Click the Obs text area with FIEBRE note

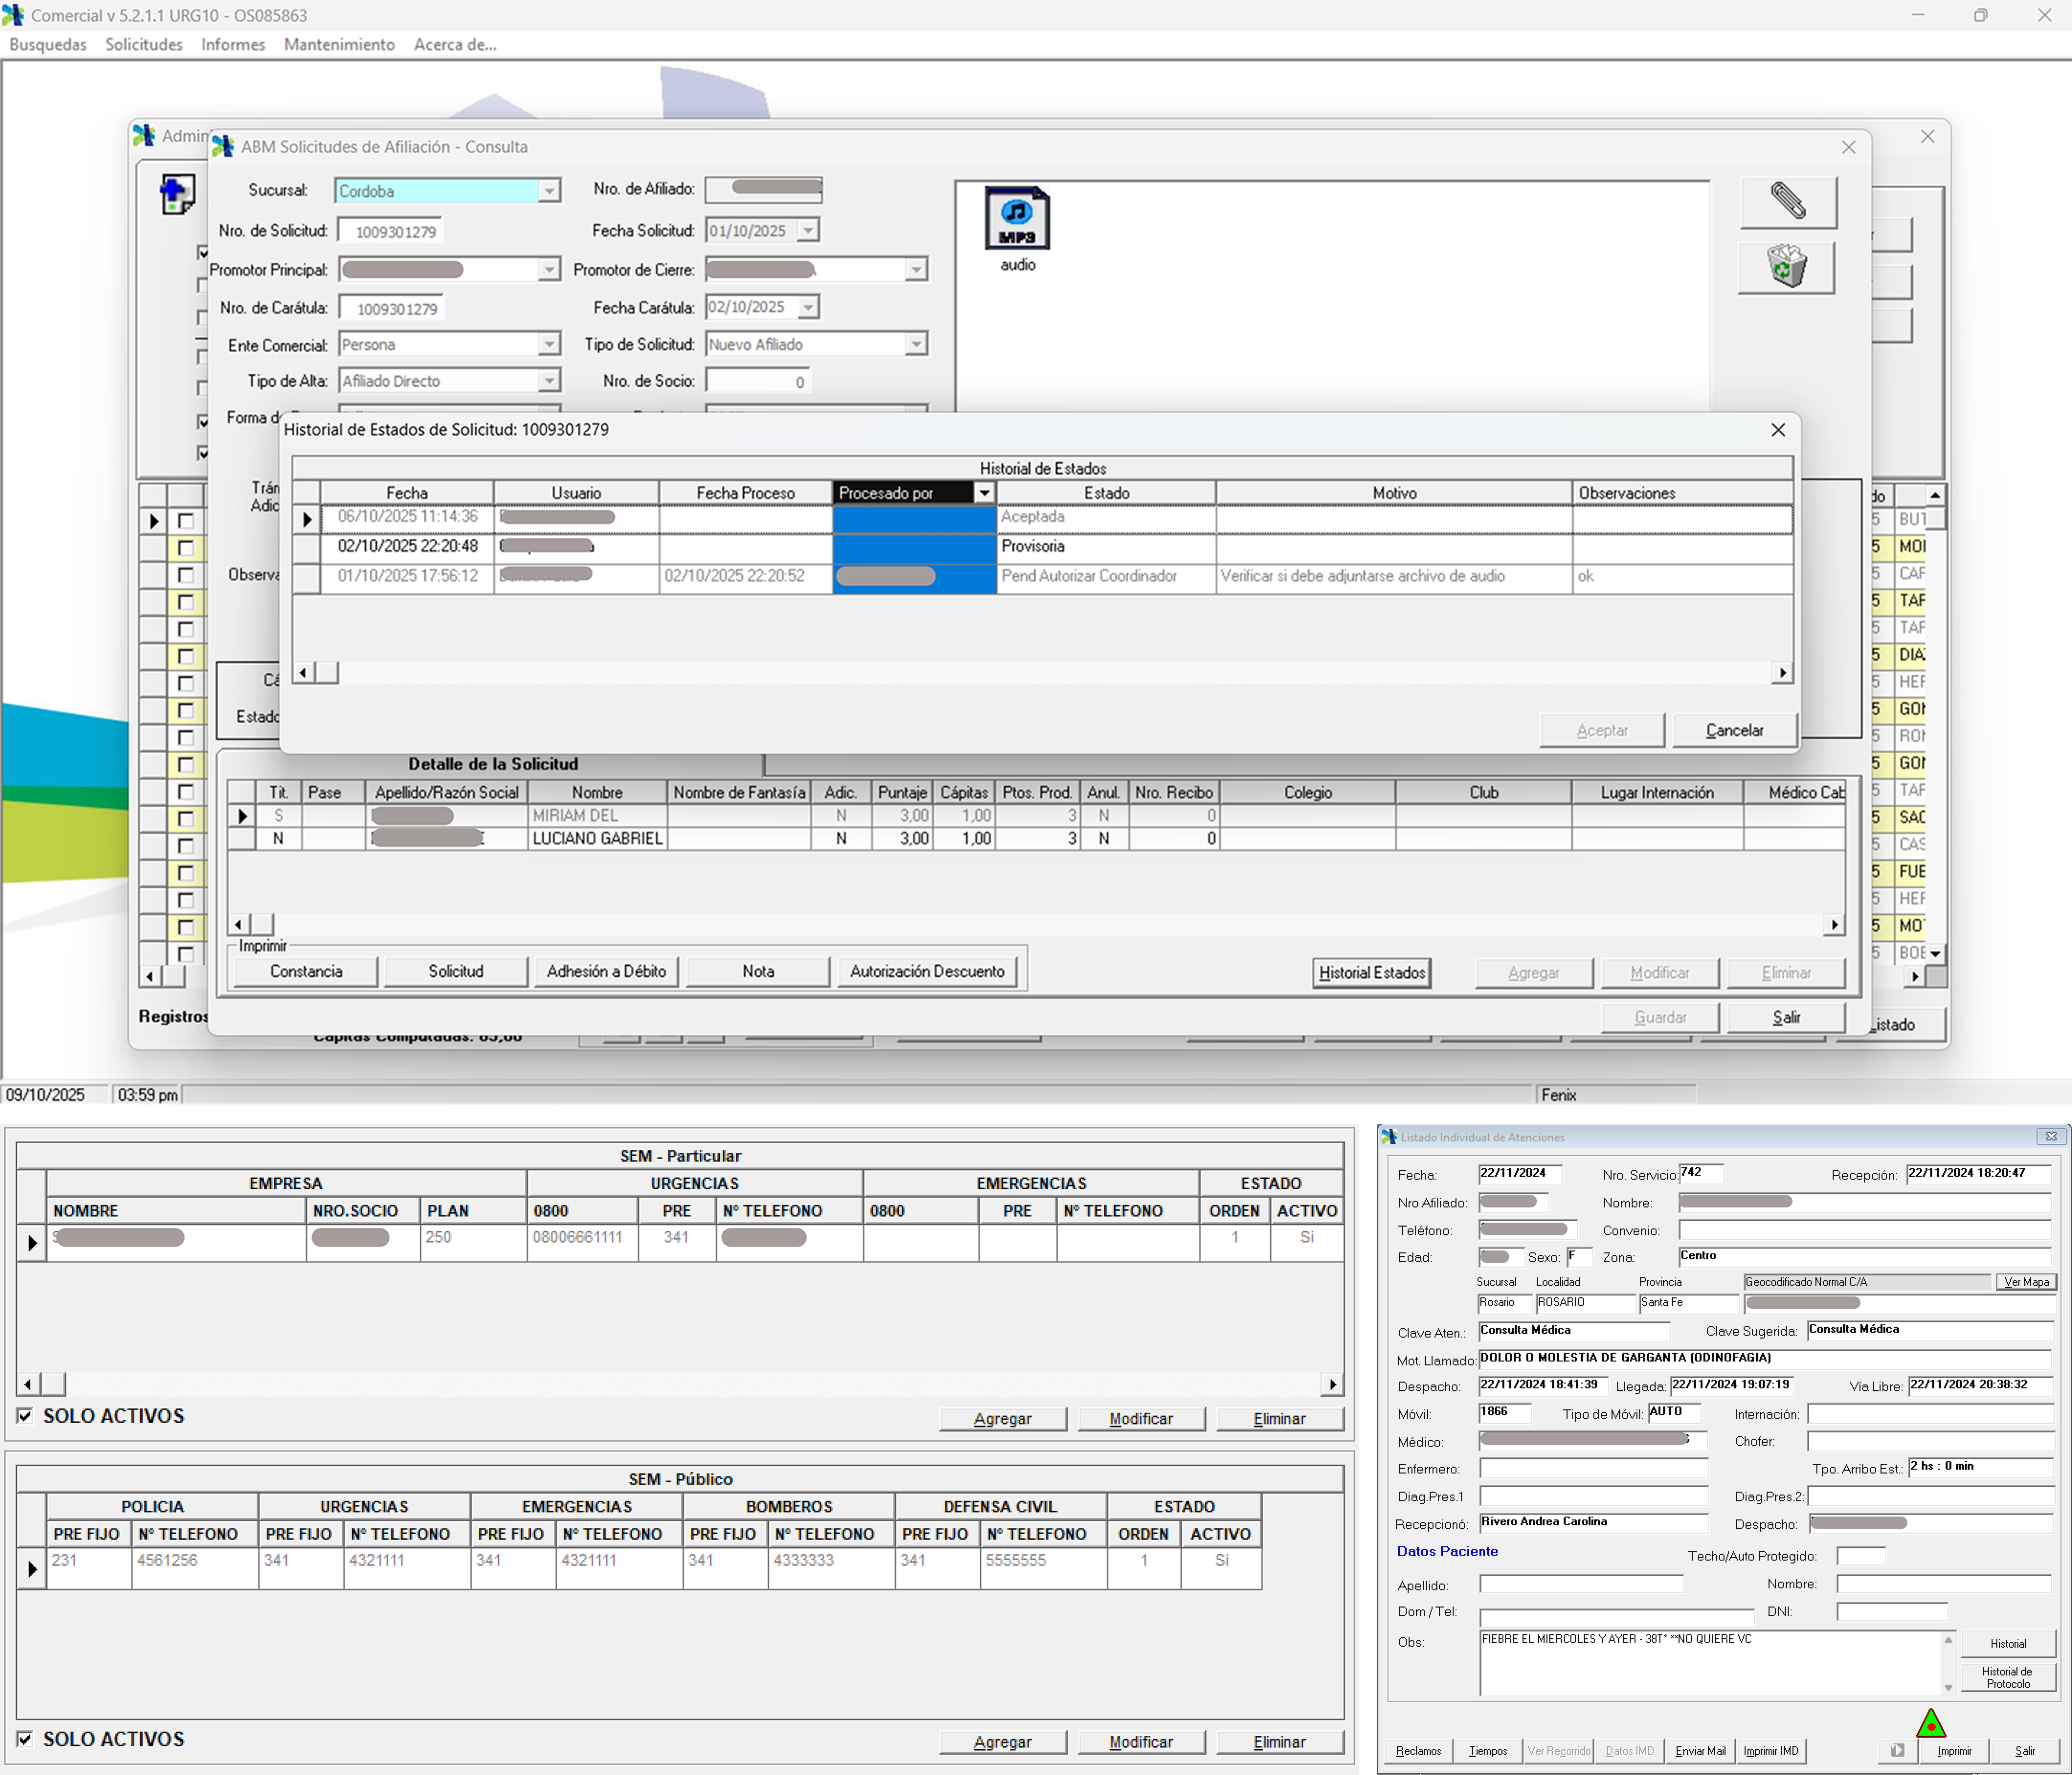pyautogui.click(x=1710, y=1663)
